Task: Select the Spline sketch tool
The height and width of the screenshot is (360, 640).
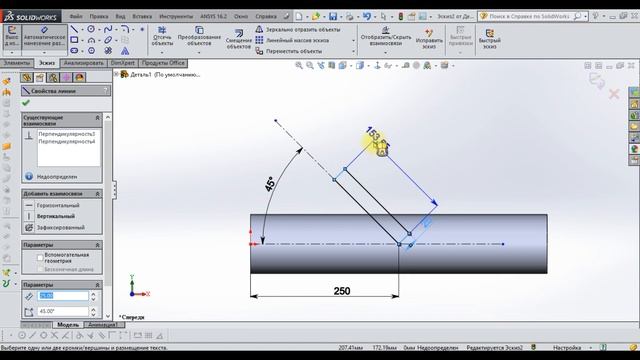Action: [108, 29]
